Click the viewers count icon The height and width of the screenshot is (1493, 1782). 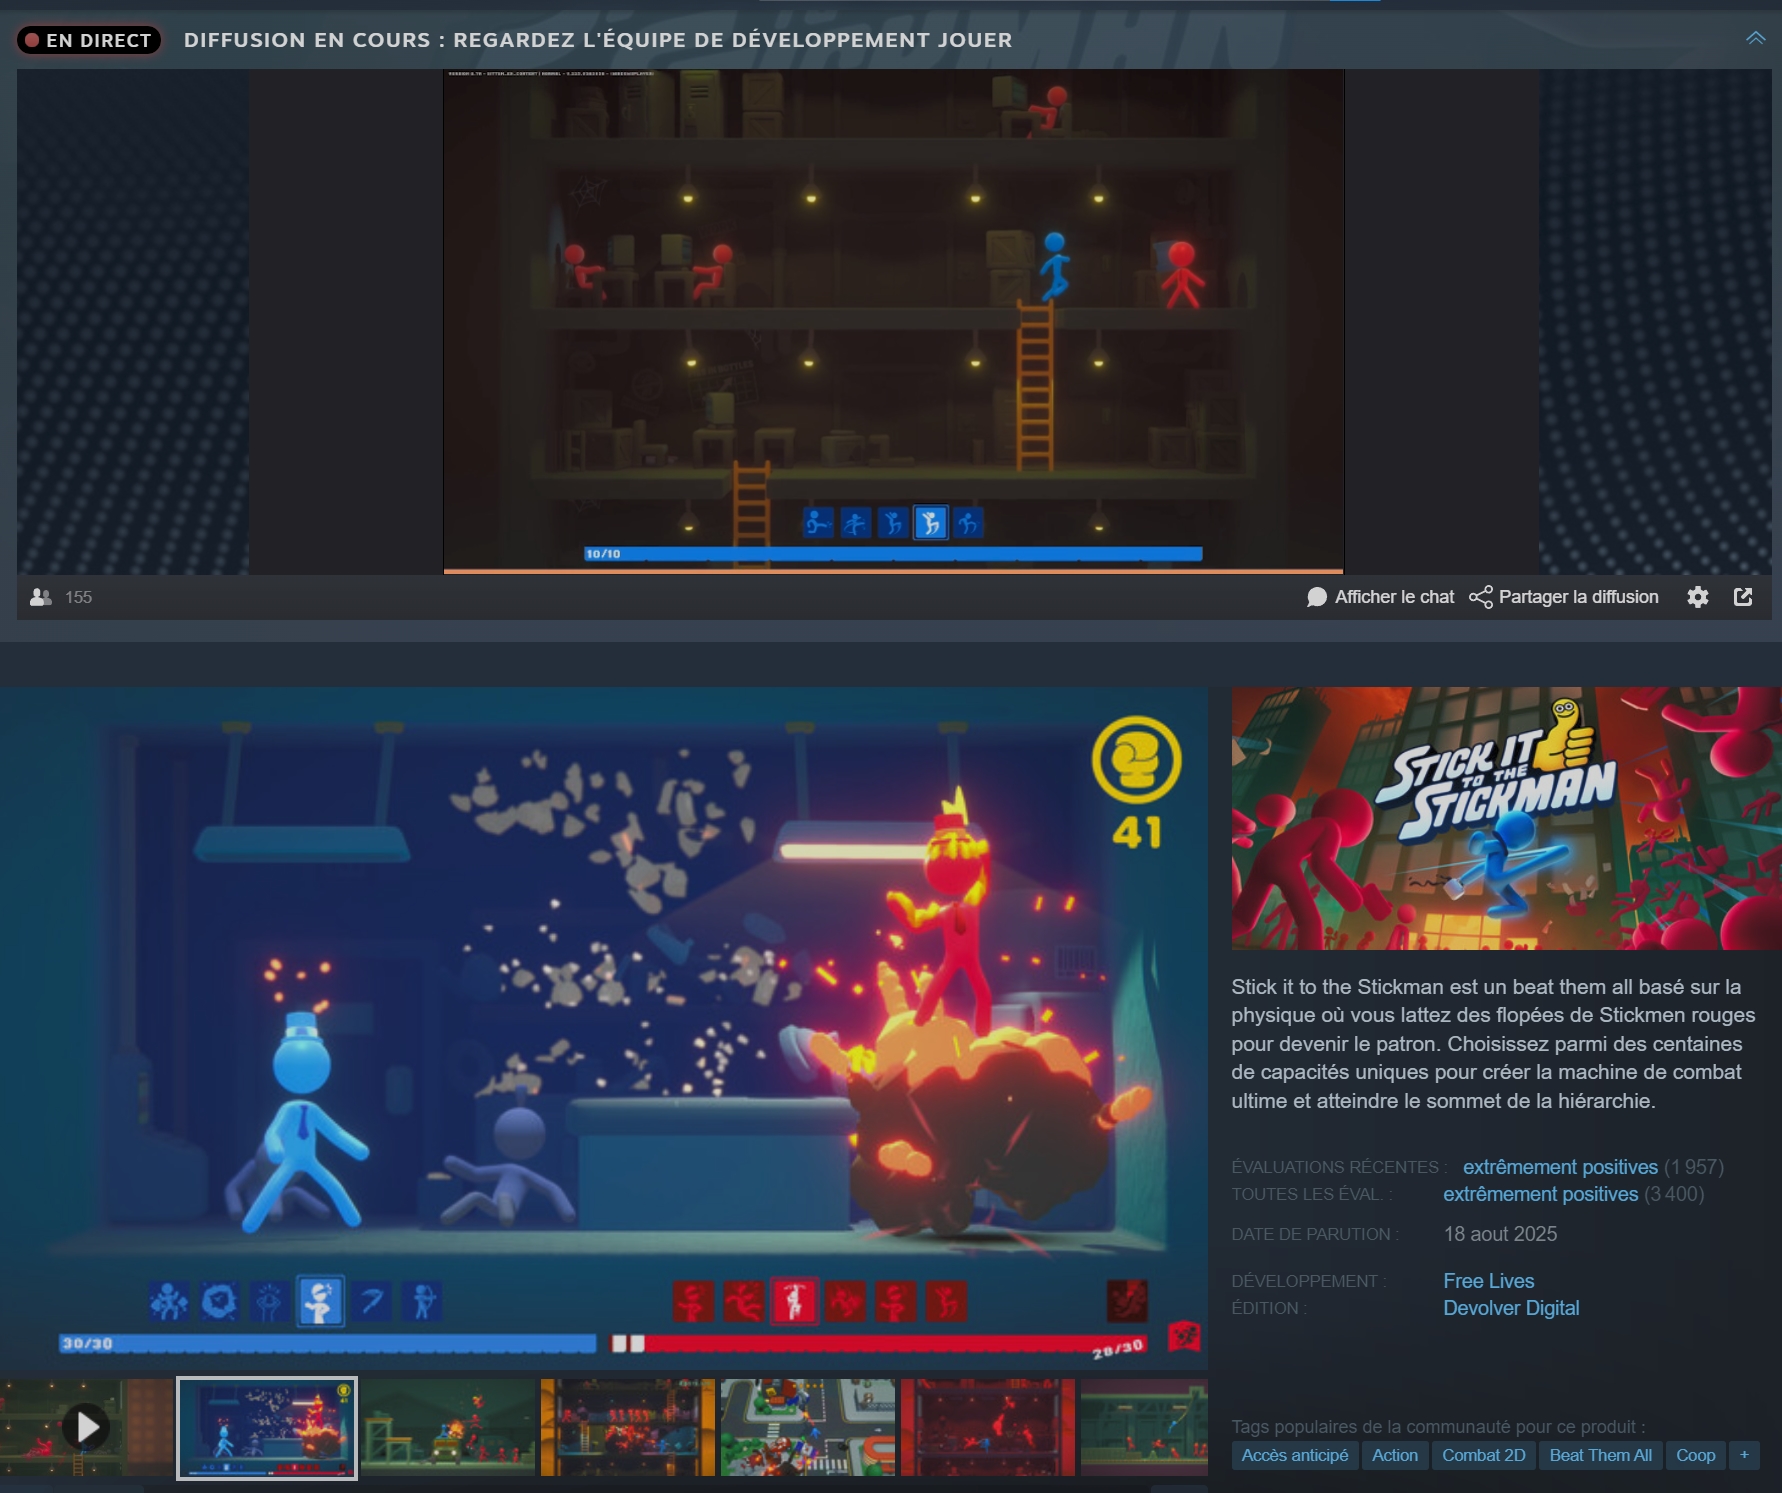(41, 597)
